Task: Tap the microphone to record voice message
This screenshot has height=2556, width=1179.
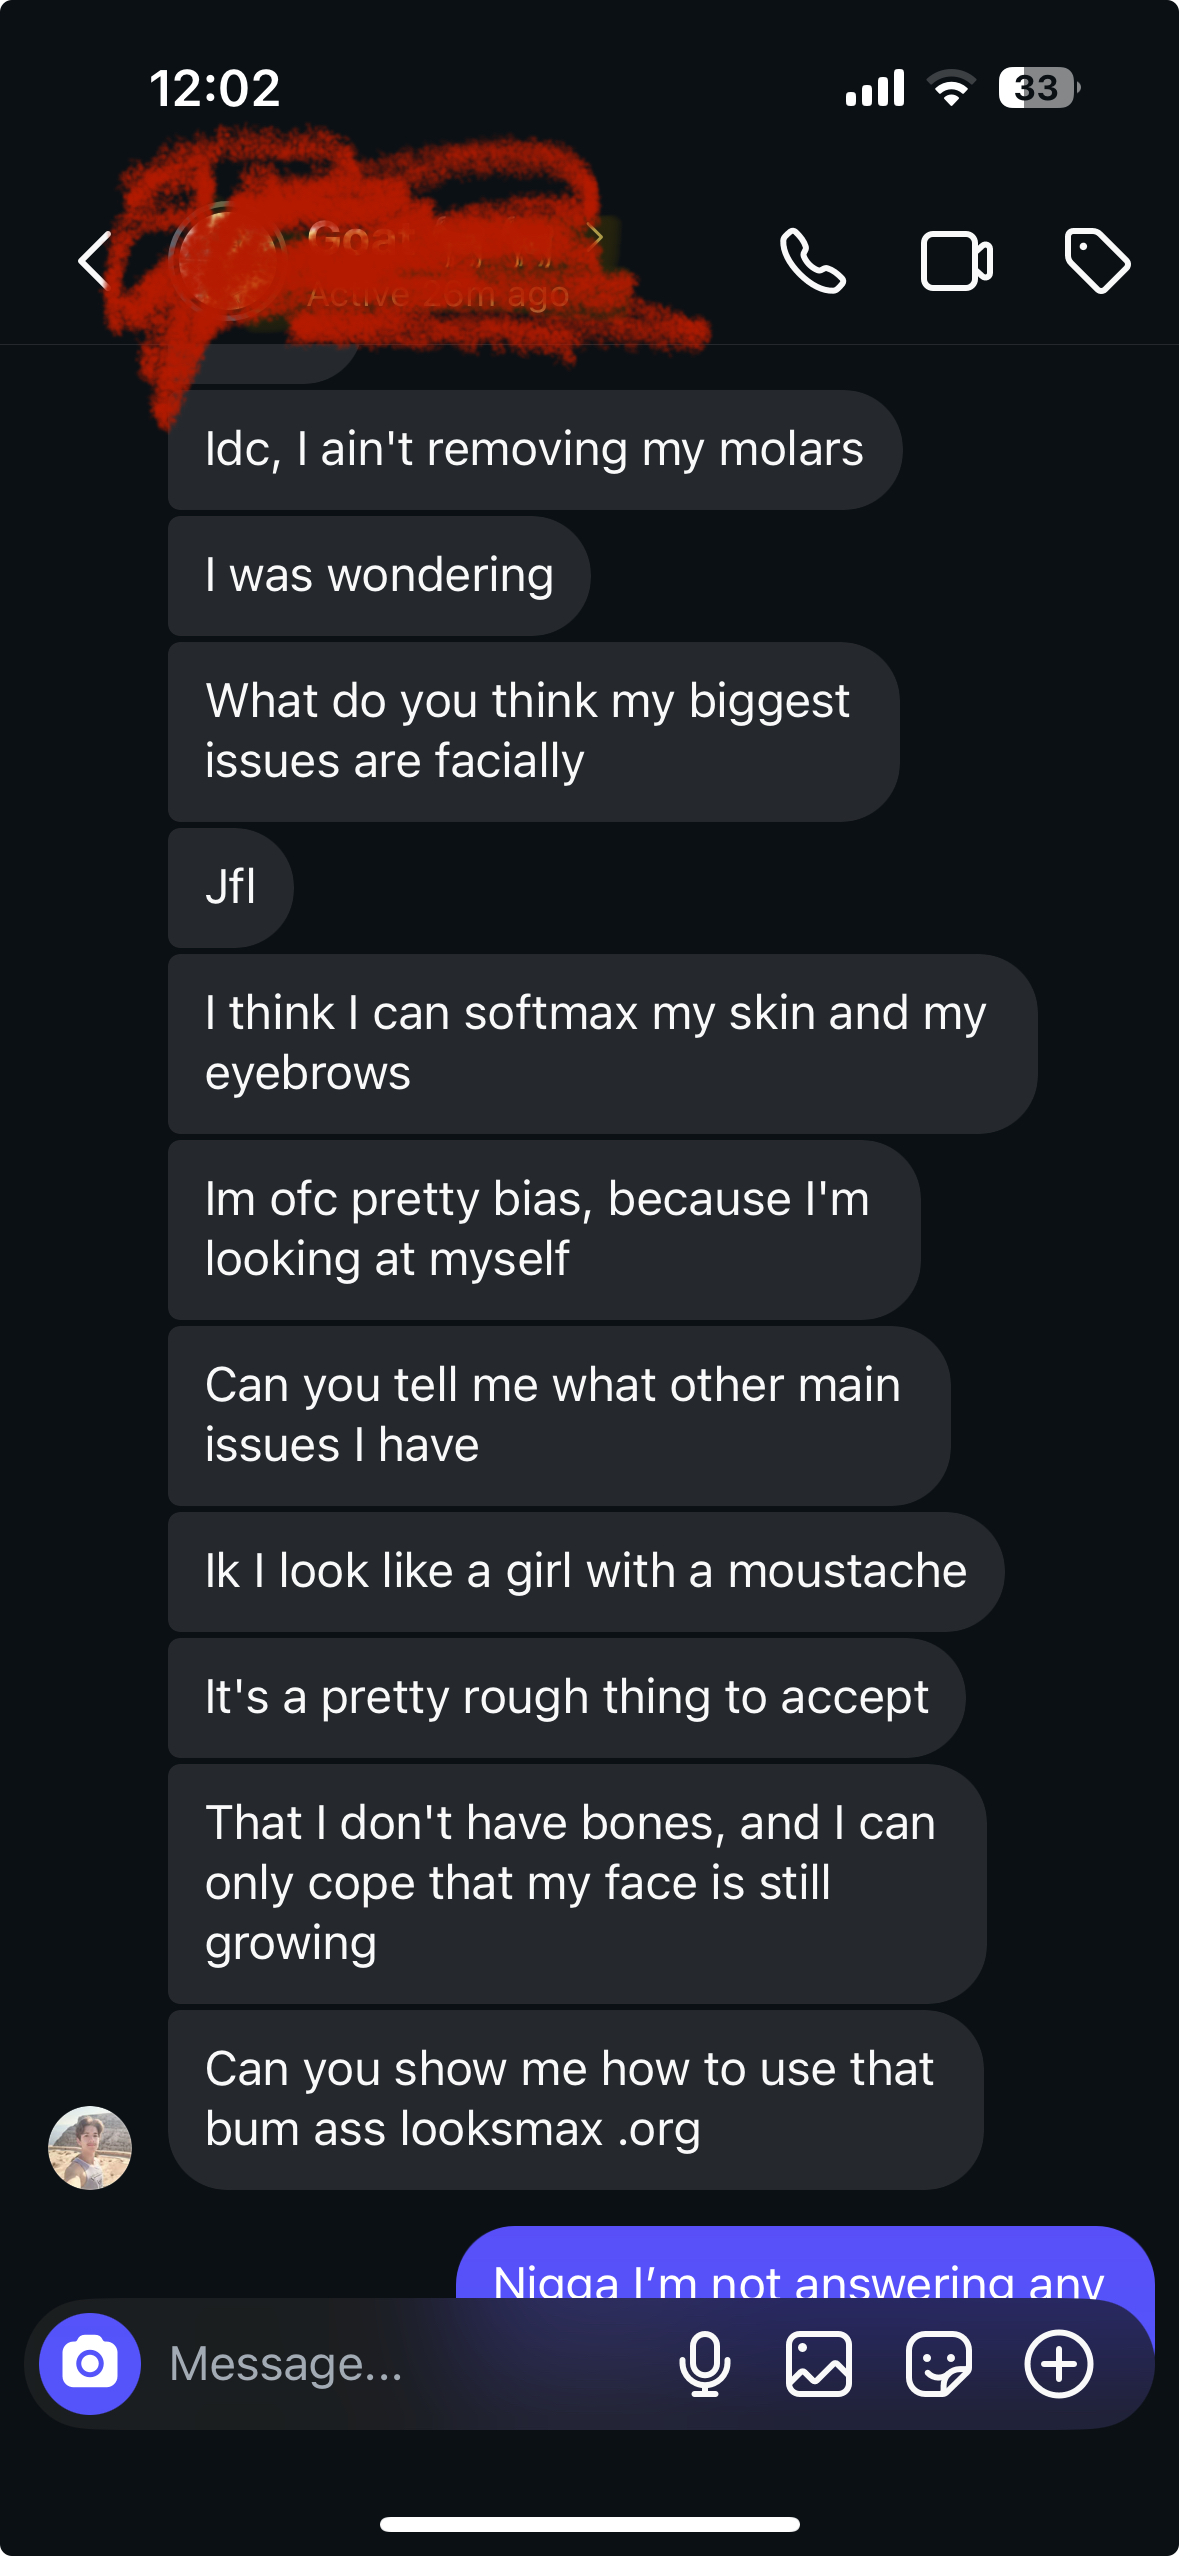Action: (704, 2364)
